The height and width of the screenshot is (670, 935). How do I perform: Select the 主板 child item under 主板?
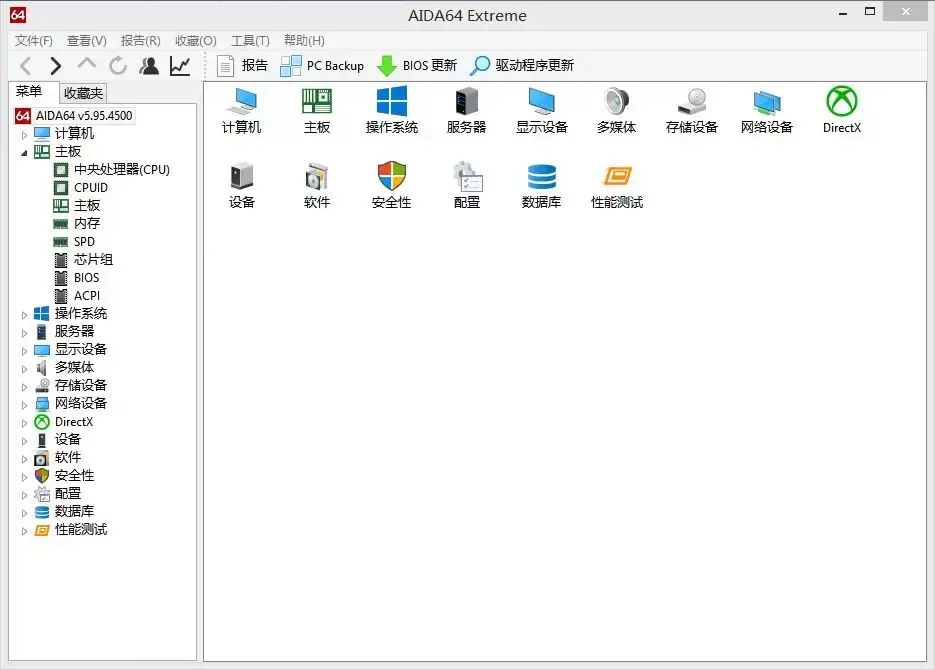(x=77, y=206)
